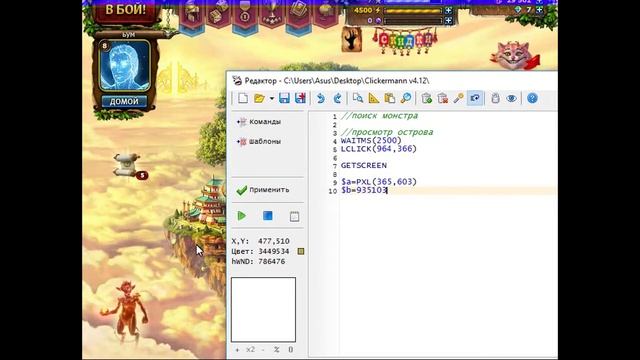640x360 pixels.
Task: Click the mouse recording icon
Action: (x=495, y=98)
